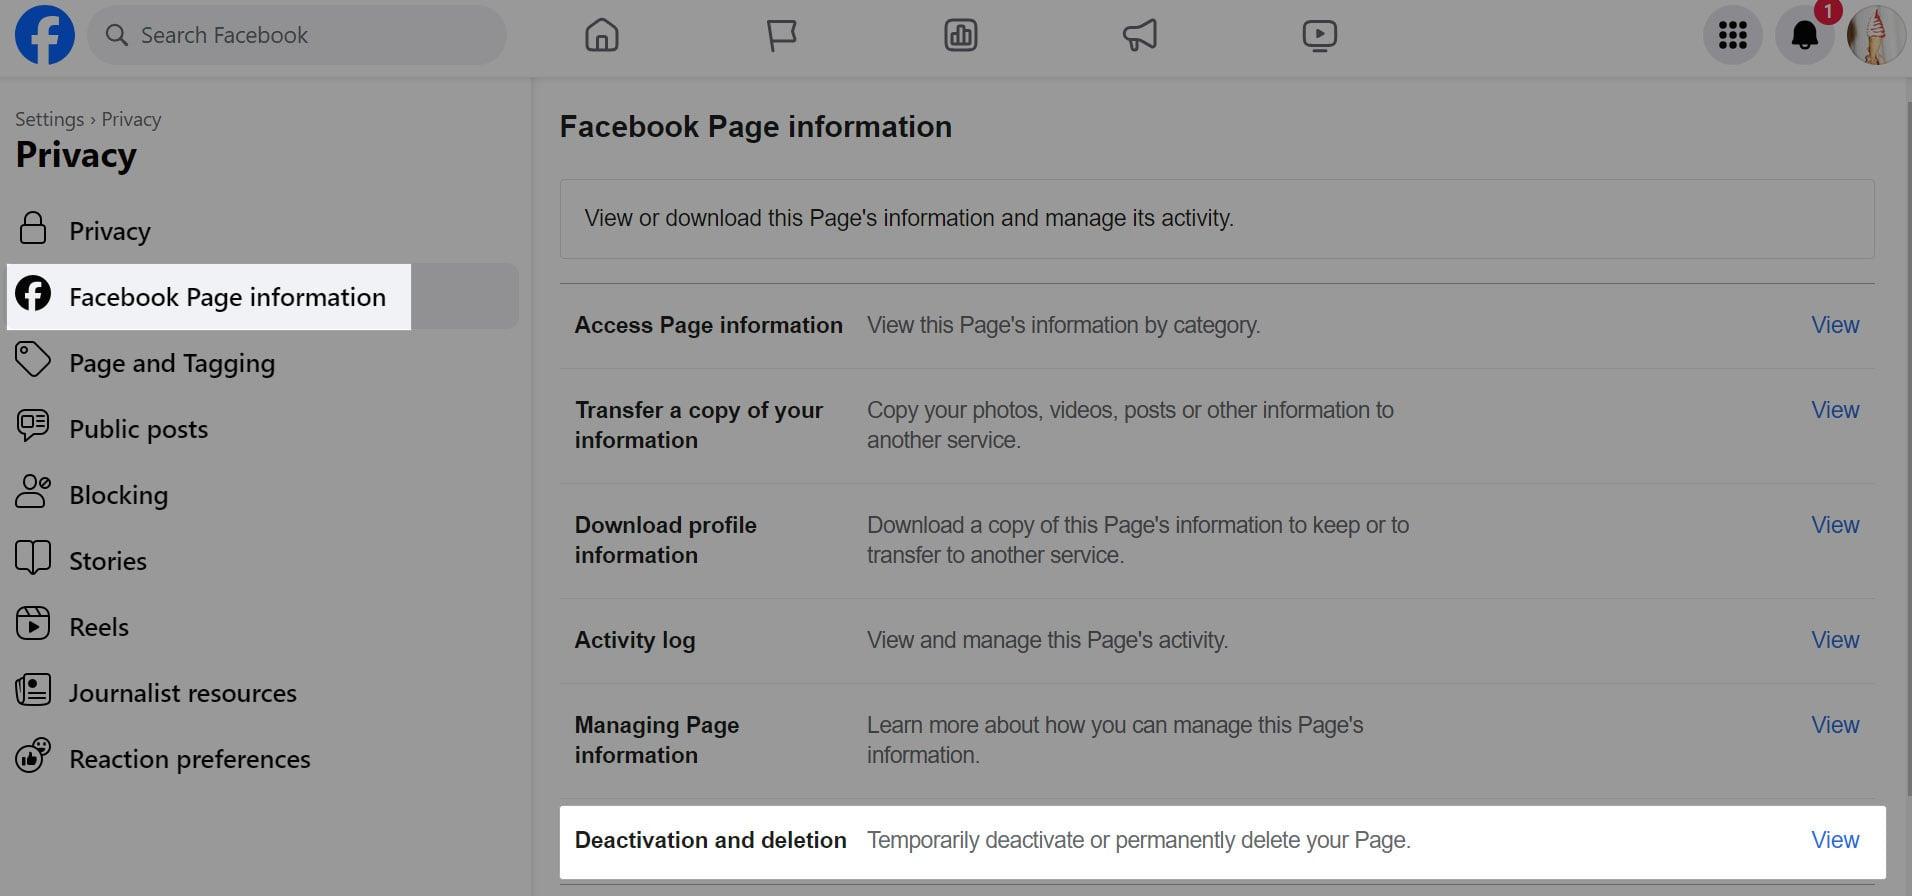Image resolution: width=1912 pixels, height=896 pixels.
Task: Open Pages via the flag icon
Action: 781,36
